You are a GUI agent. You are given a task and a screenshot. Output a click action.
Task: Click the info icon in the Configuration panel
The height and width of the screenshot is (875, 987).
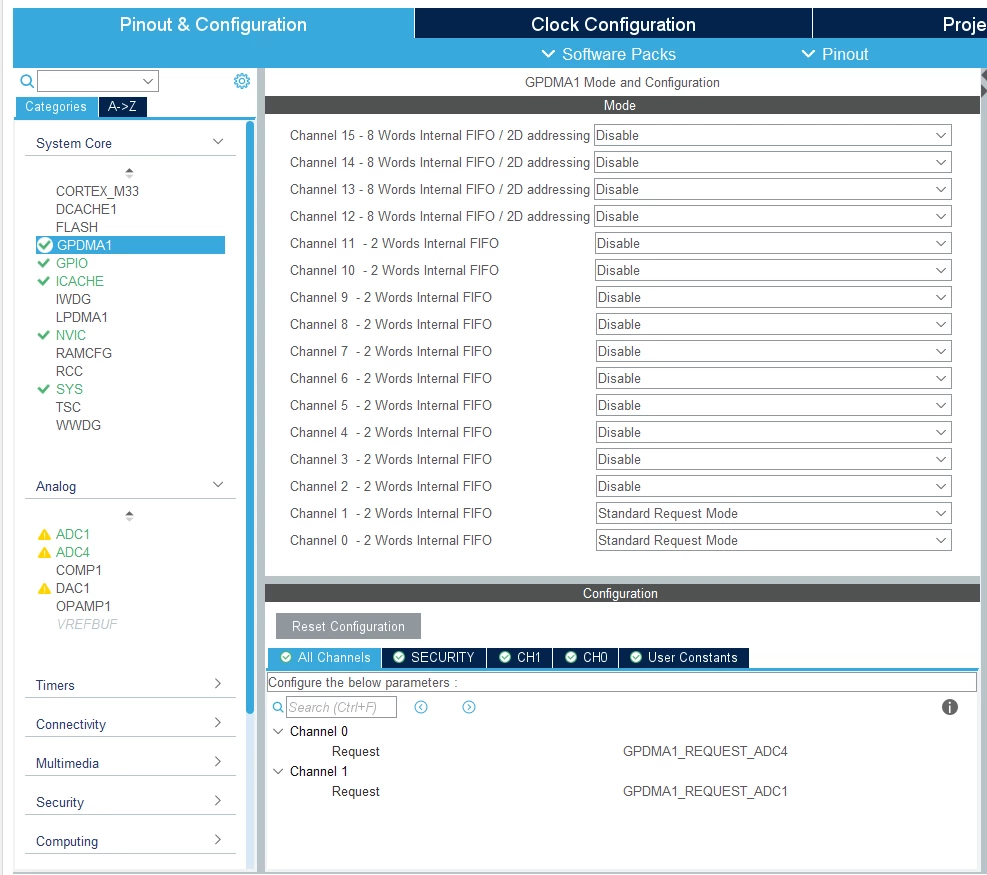[949, 707]
